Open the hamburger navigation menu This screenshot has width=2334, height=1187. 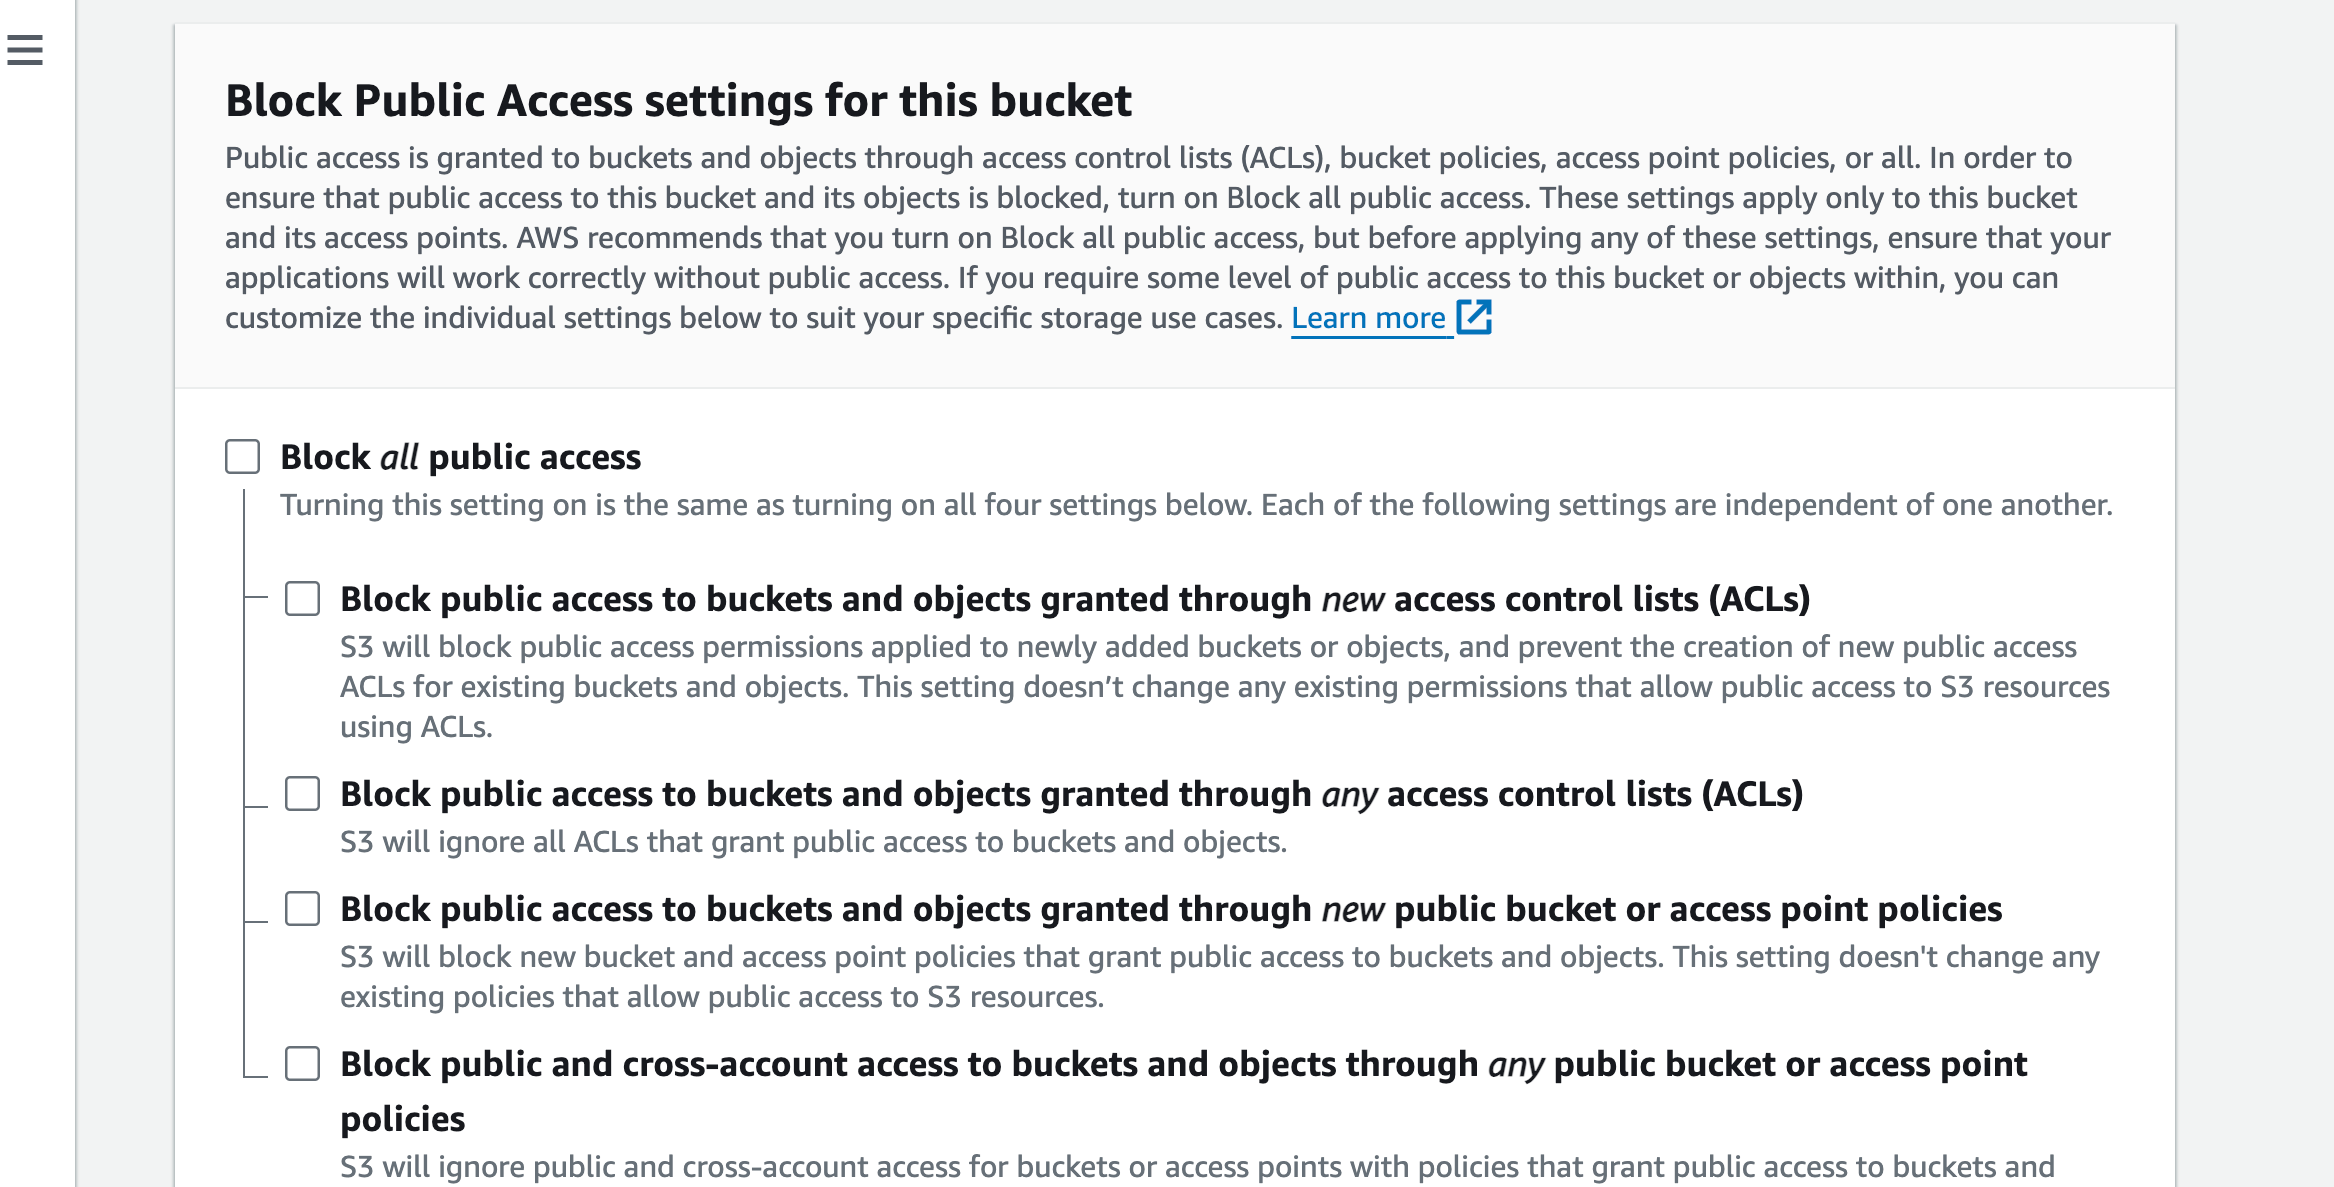(x=25, y=49)
